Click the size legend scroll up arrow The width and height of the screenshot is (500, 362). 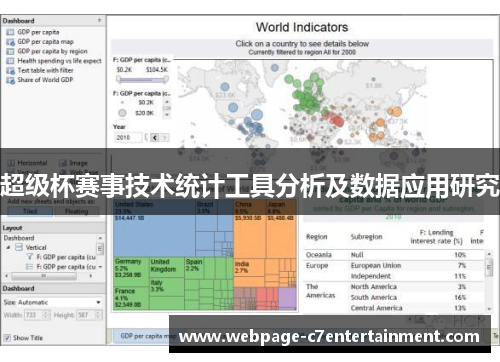(167, 102)
